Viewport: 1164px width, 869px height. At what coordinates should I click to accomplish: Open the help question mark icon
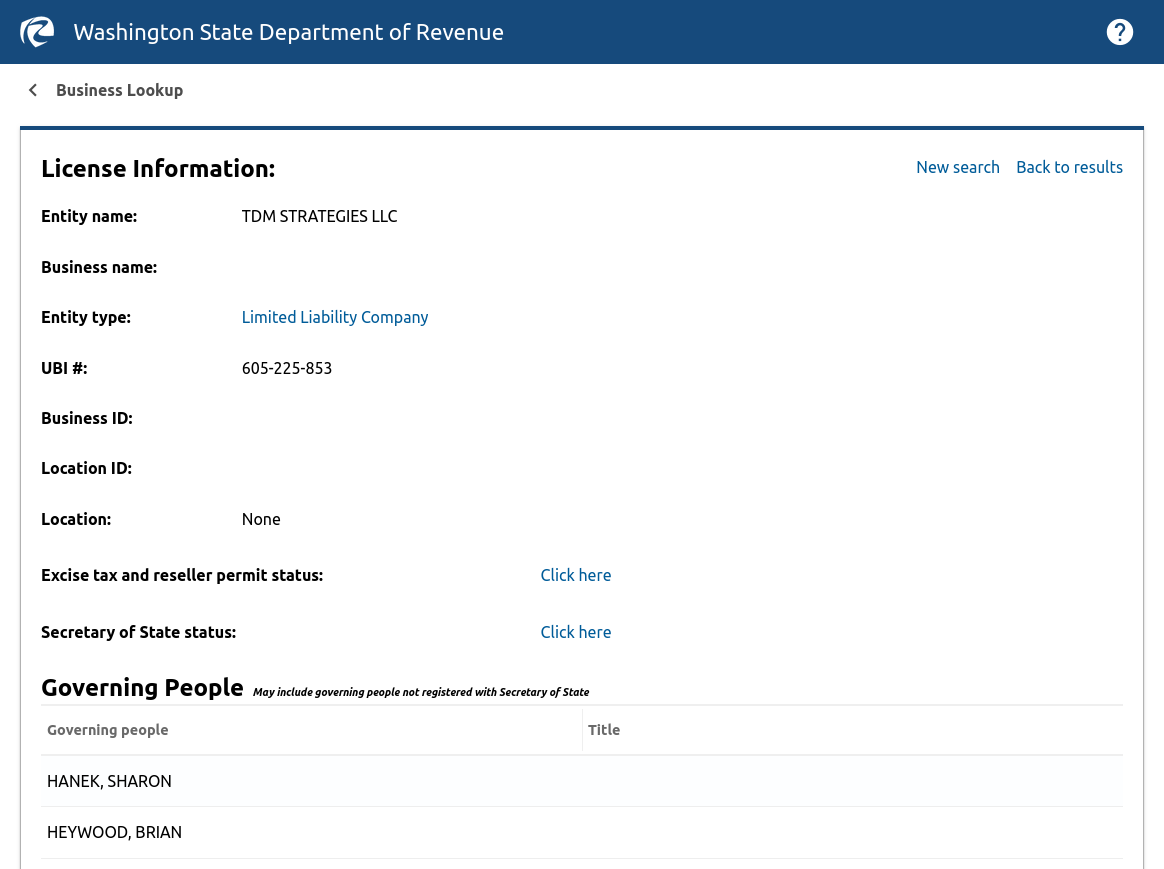[x=1119, y=32]
